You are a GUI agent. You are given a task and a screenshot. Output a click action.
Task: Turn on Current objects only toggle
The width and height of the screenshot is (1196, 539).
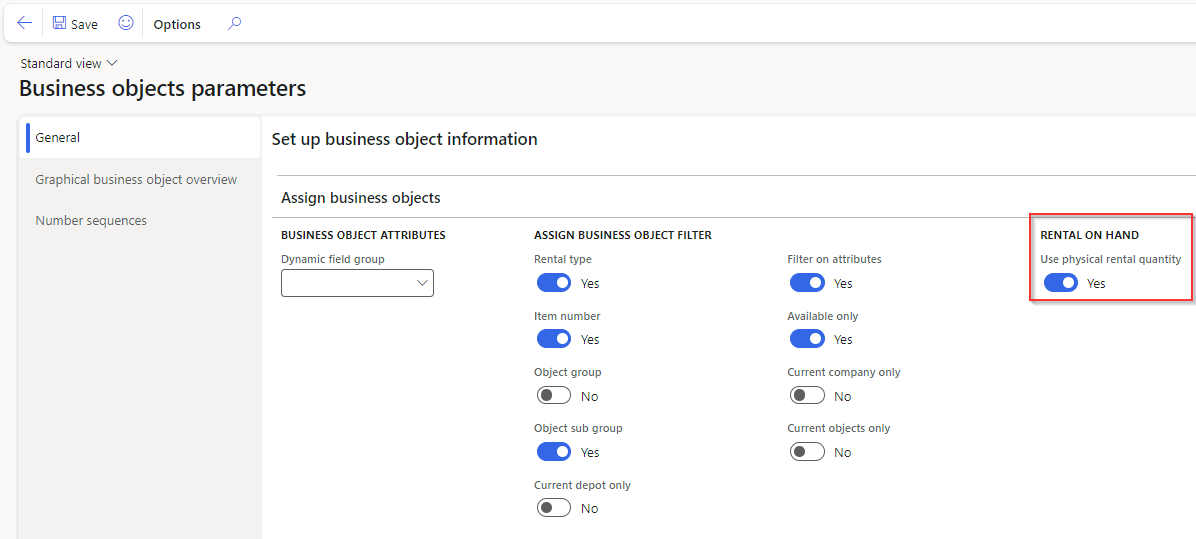pyautogui.click(x=807, y=451)
